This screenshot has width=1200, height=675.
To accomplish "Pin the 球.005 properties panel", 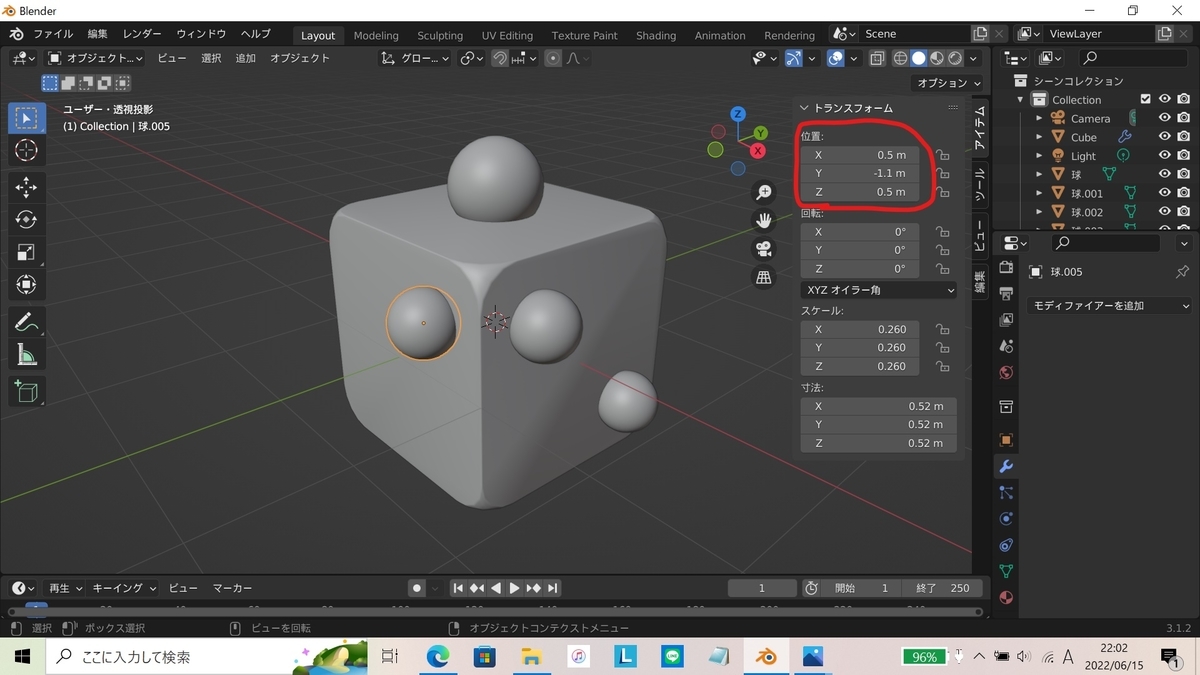I will (x=1182, y=272).
